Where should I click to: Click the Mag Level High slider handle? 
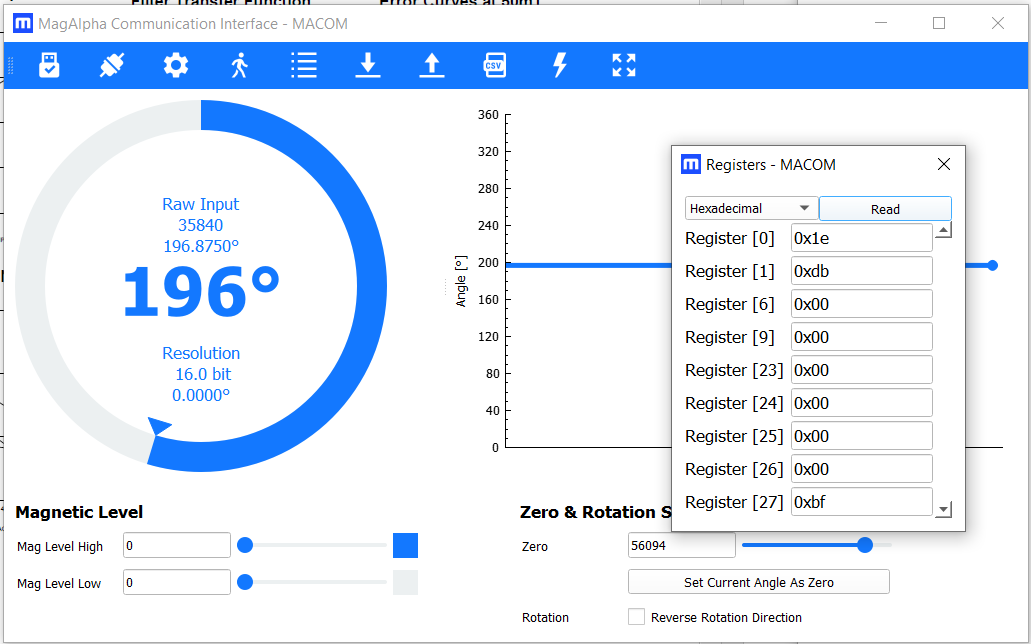245,546
